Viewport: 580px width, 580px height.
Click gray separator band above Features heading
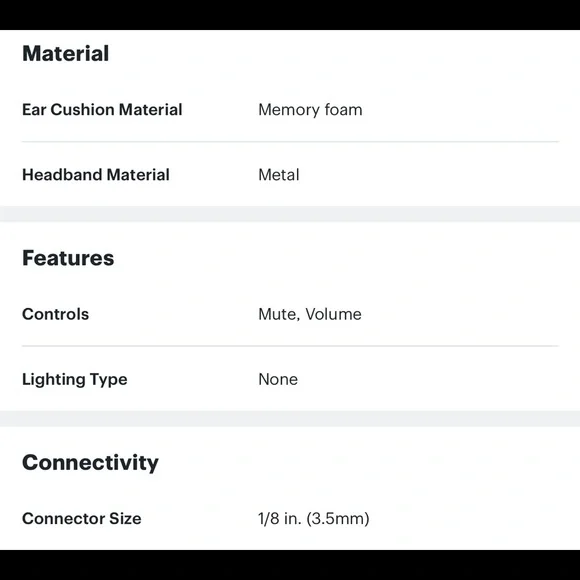point(290,214)
